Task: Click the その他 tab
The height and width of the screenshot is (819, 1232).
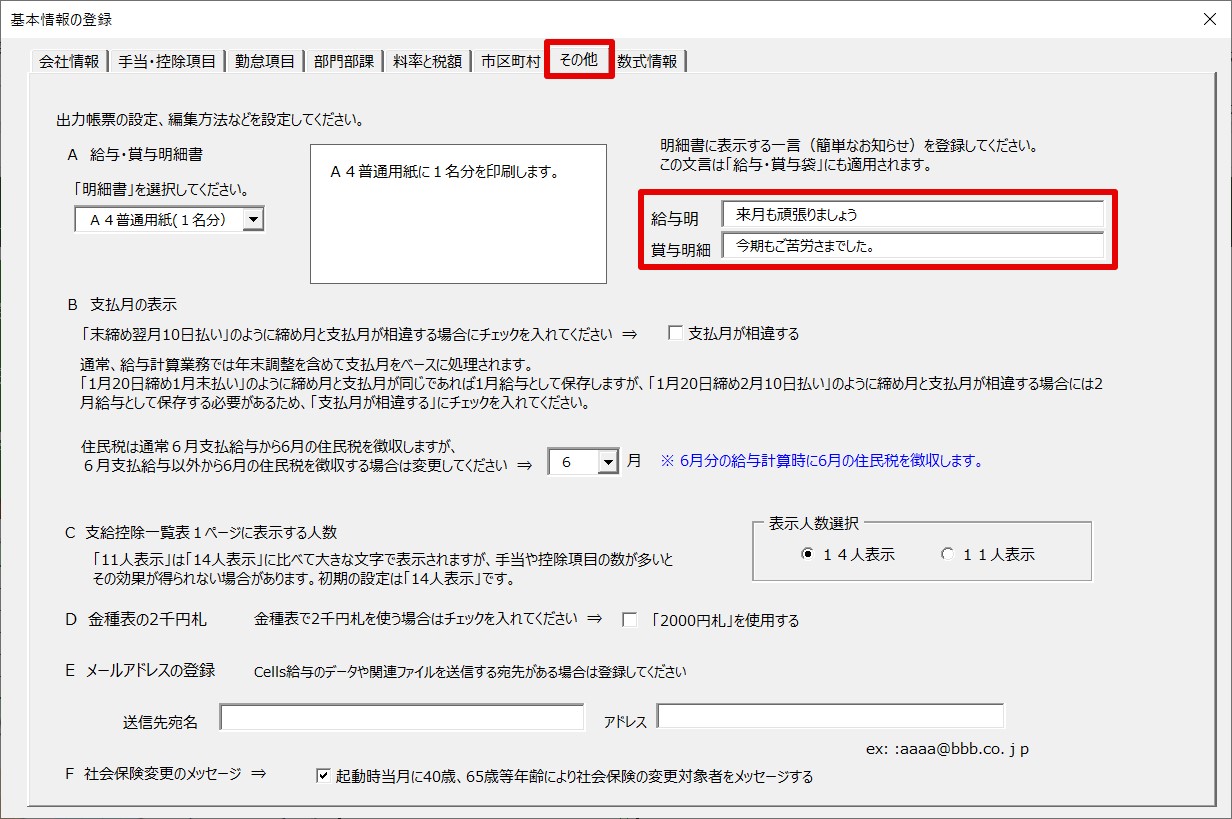Action: [x=578, y=60]
